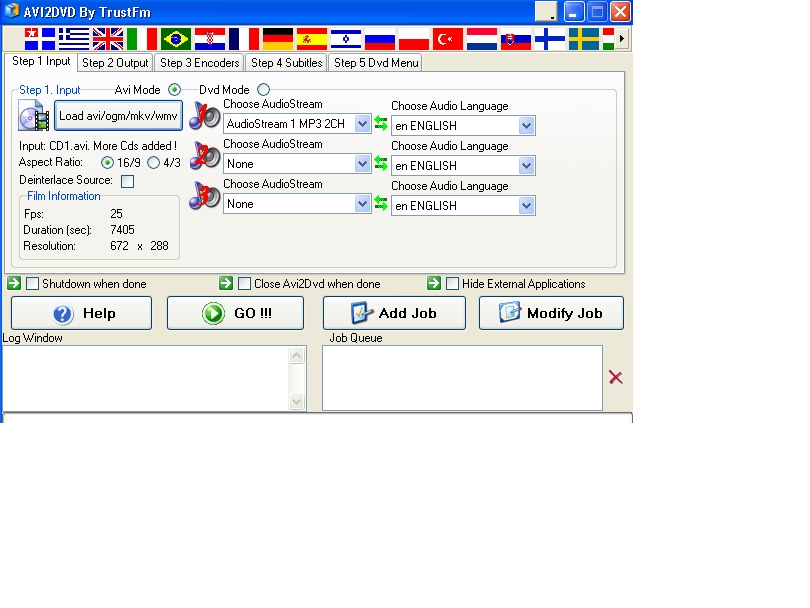Click green swap arrows of second audio row

(x=381, y=163)
